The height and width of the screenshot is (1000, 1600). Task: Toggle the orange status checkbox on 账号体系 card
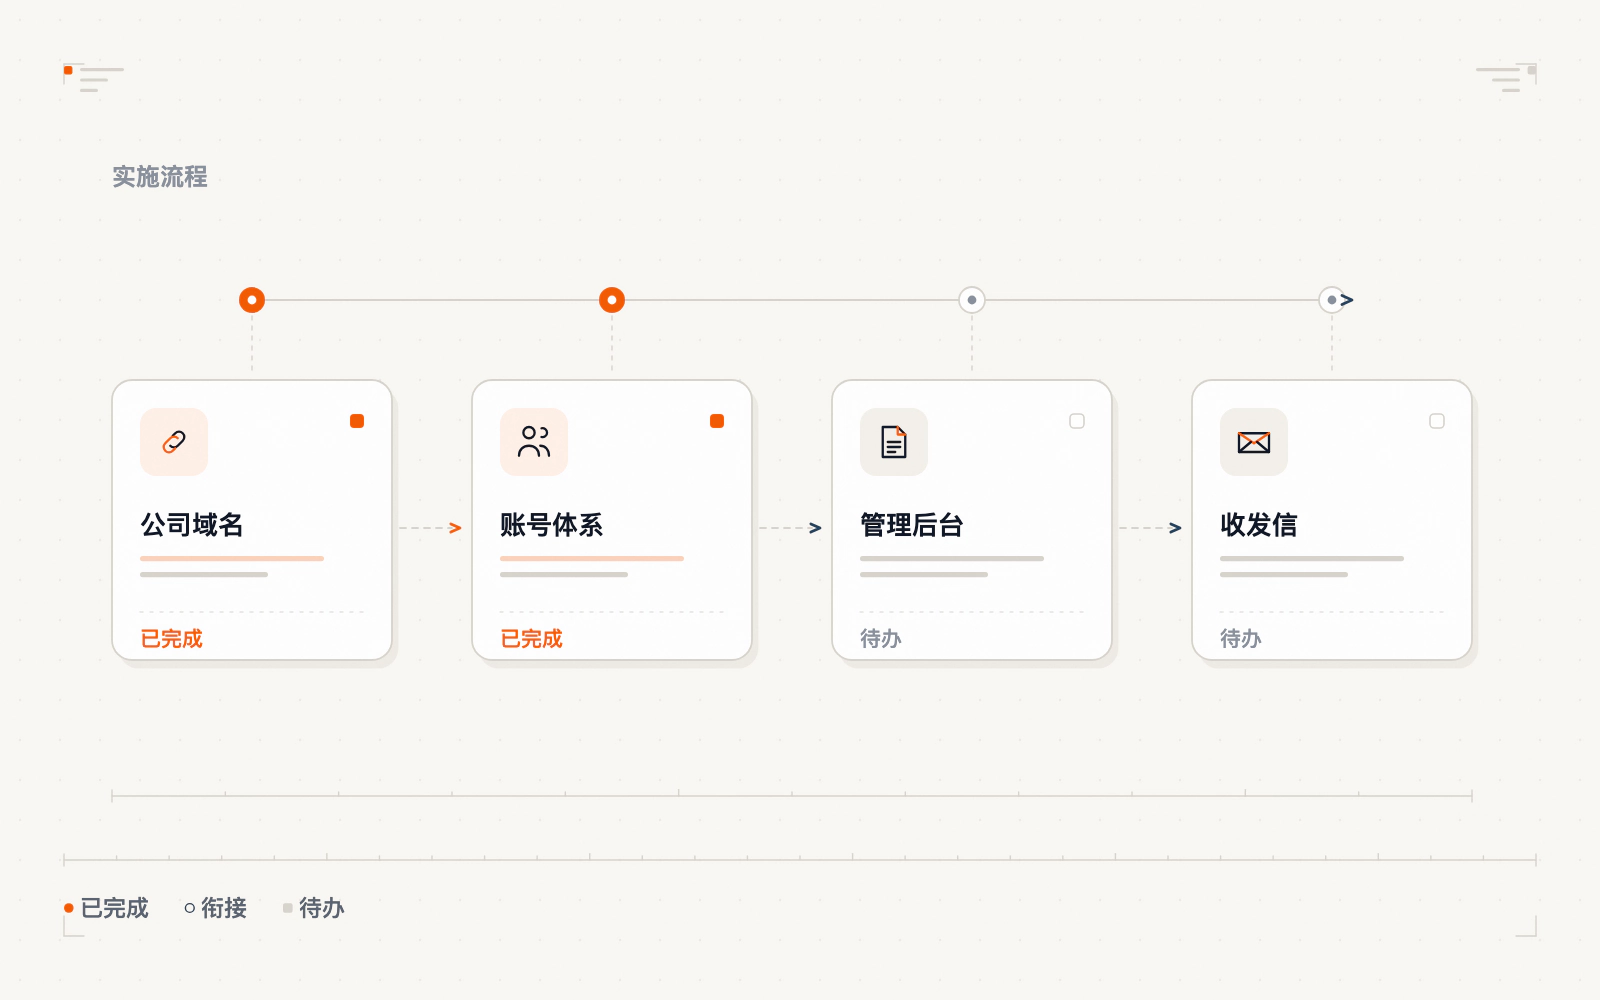click(x=717, y=421)
